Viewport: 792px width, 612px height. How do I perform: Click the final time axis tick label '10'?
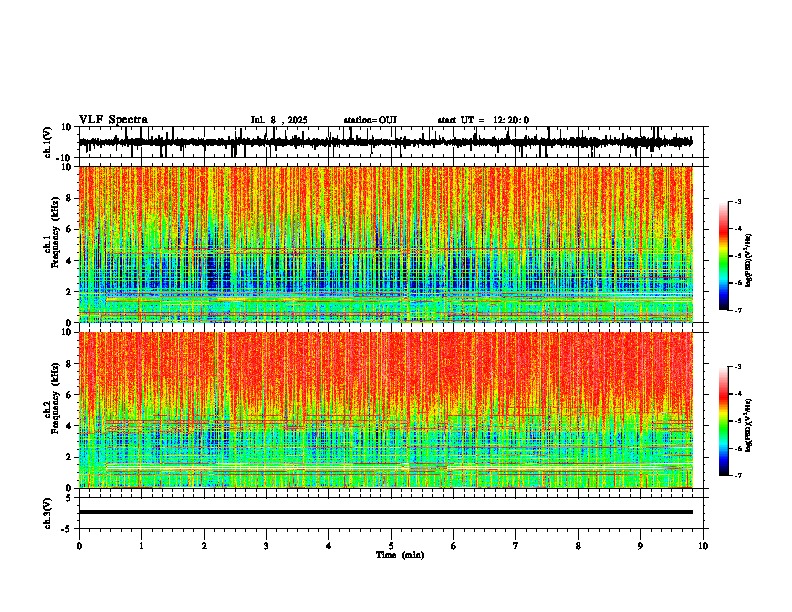pos(703,546)
